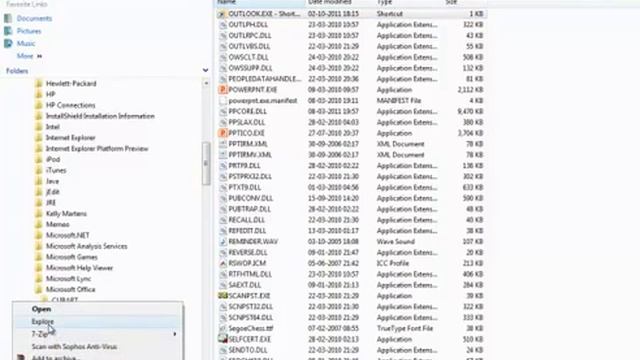Select file OWSSUPP.DLL
The image size is (640, 360).
point(250,68)
